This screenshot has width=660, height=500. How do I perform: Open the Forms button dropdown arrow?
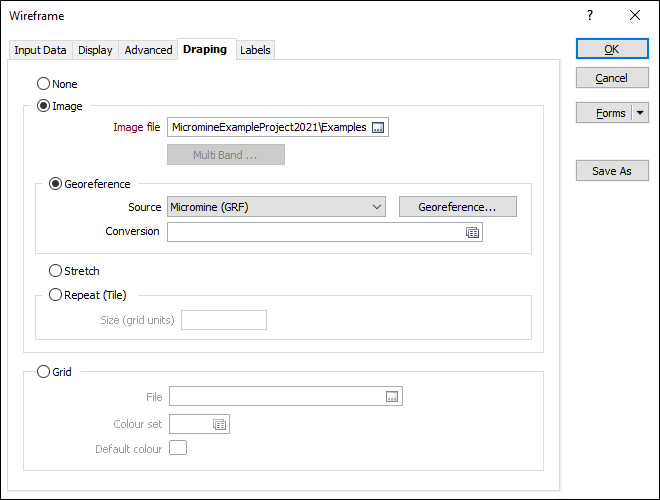tap(641, 113)
